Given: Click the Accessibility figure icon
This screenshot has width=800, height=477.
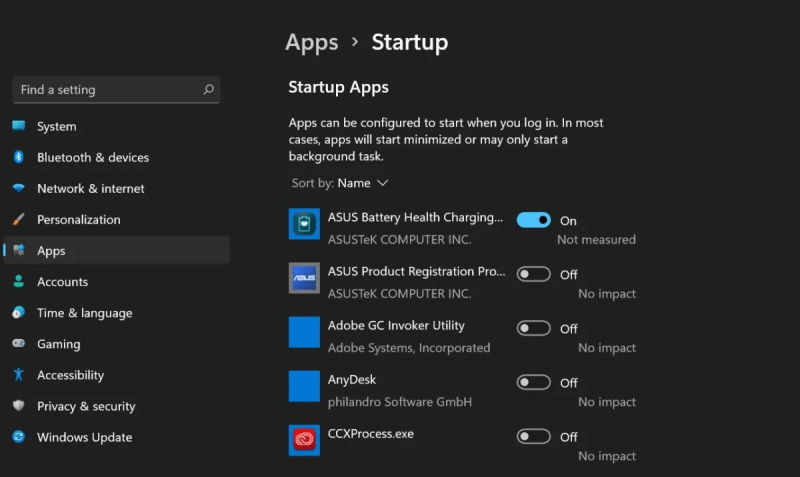Looking at the screenshot, I should 19,374.
